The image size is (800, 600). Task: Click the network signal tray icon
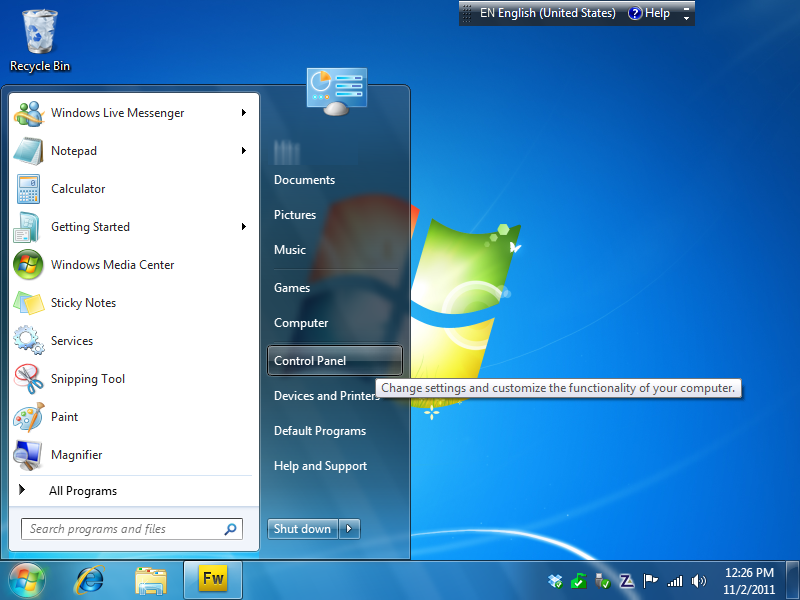click(x=674, y=581)
